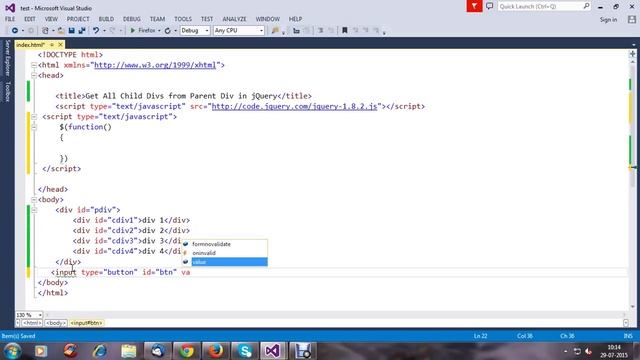Close the index.html tab
Viewport: 640px width, 360px height.
click(60, 44)
